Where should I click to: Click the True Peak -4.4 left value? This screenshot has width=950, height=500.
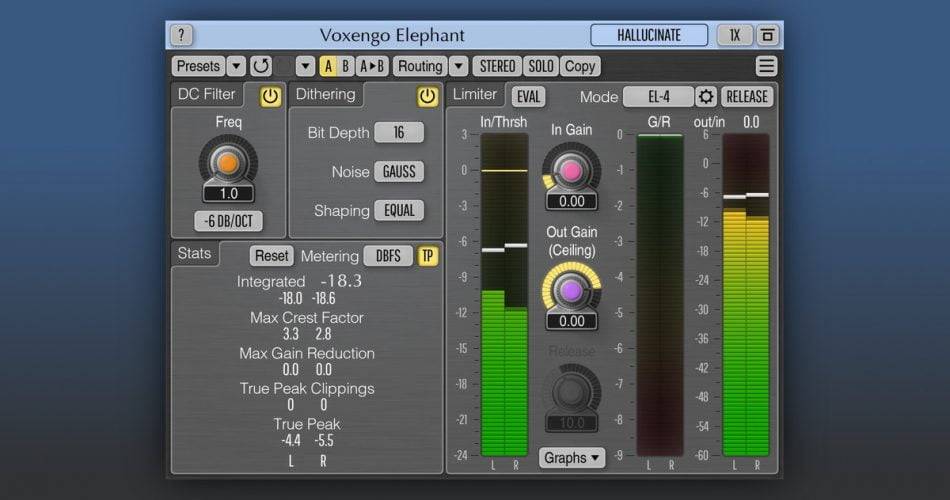click(290, 441)
